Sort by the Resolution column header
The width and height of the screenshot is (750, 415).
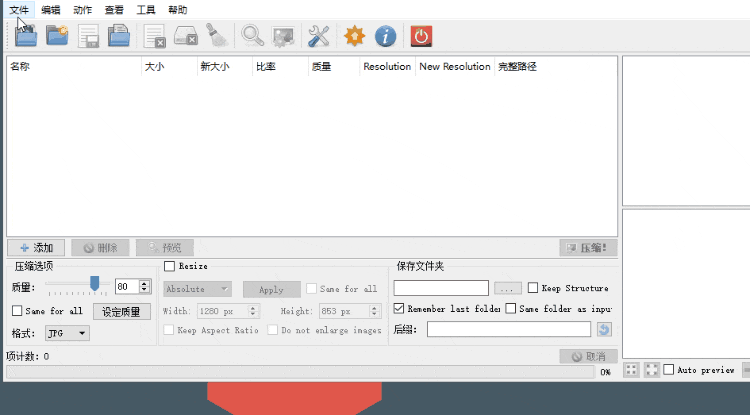point(387,66)
